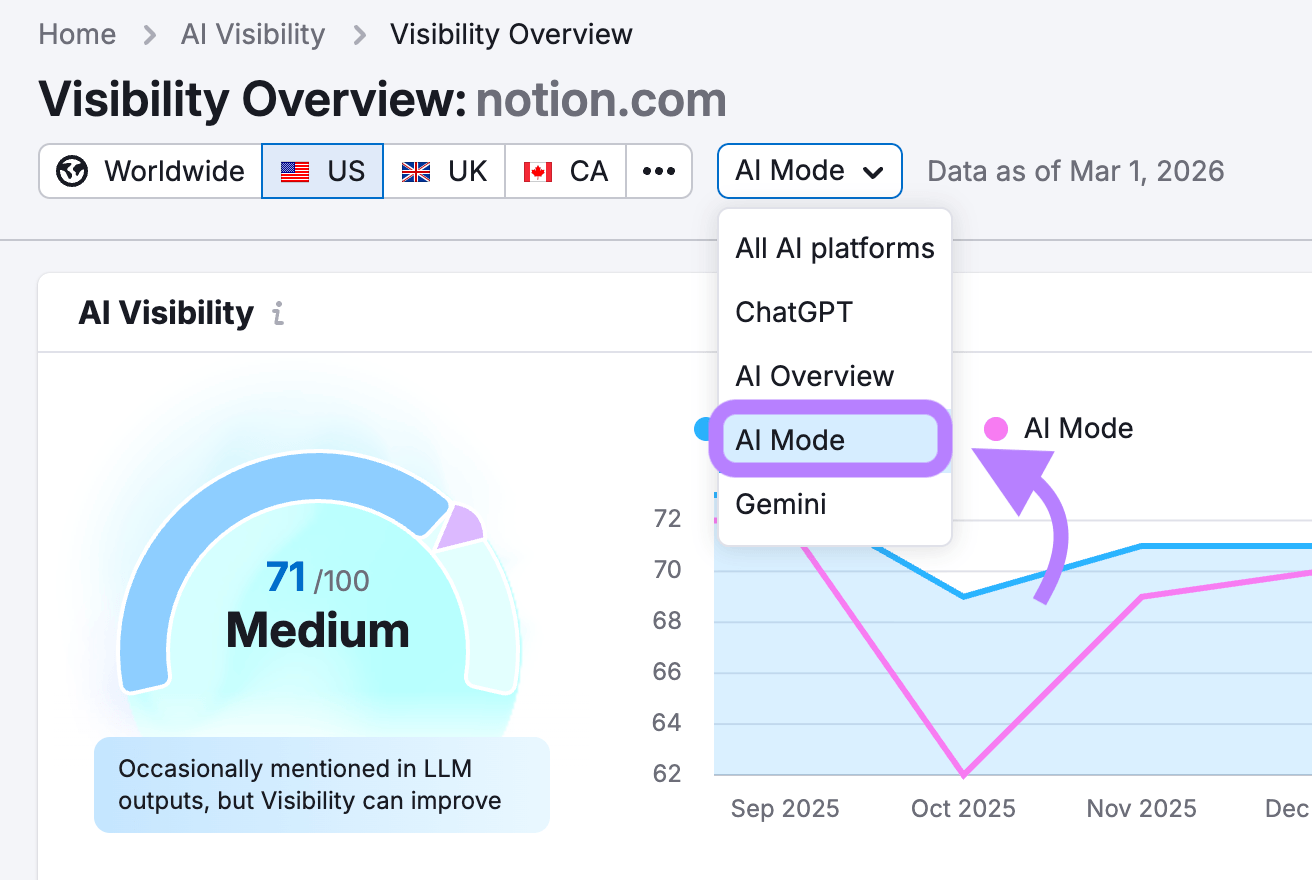This screenshot has width=1312, height=880.
Task: Open the AI Visibility breadcrumb link
Action: pyautogui.click(x=253, y=34)
